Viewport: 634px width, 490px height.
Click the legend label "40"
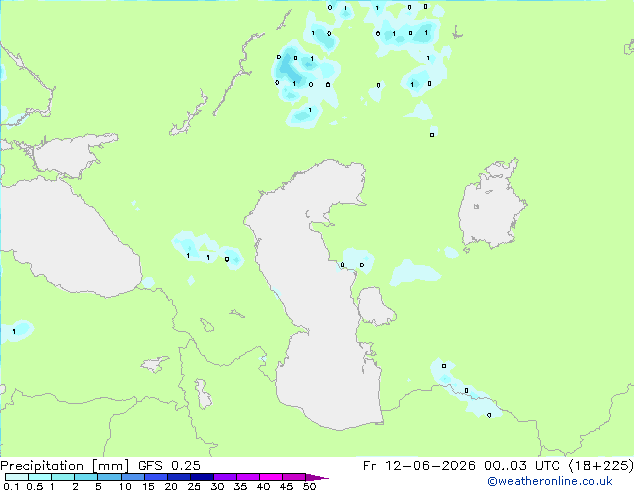click(263, 486)
